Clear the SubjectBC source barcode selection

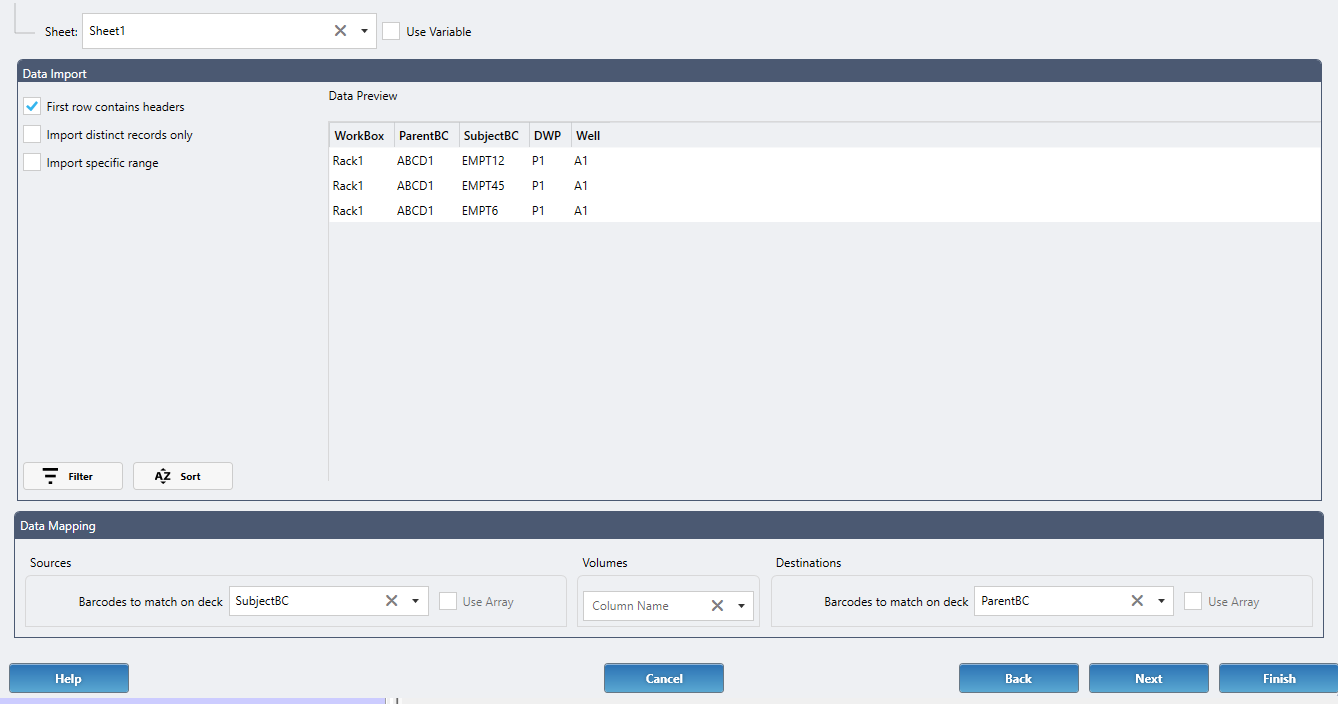(391, 601)
